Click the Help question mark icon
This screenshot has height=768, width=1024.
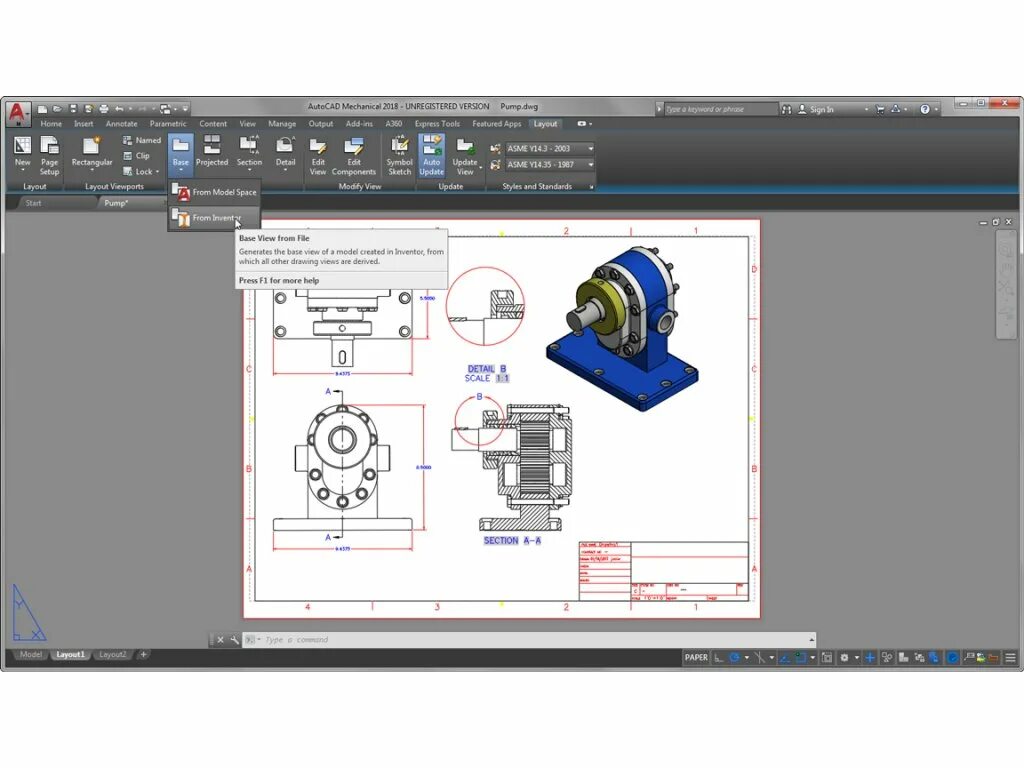pyautogui.click(x=925, y=110)
